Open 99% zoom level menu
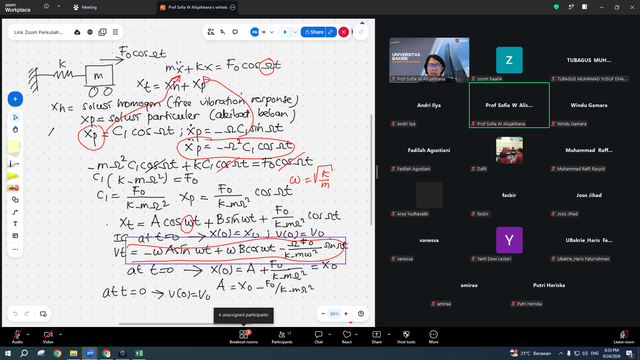This screenshot has width=640, height=360. coord(334,313)
